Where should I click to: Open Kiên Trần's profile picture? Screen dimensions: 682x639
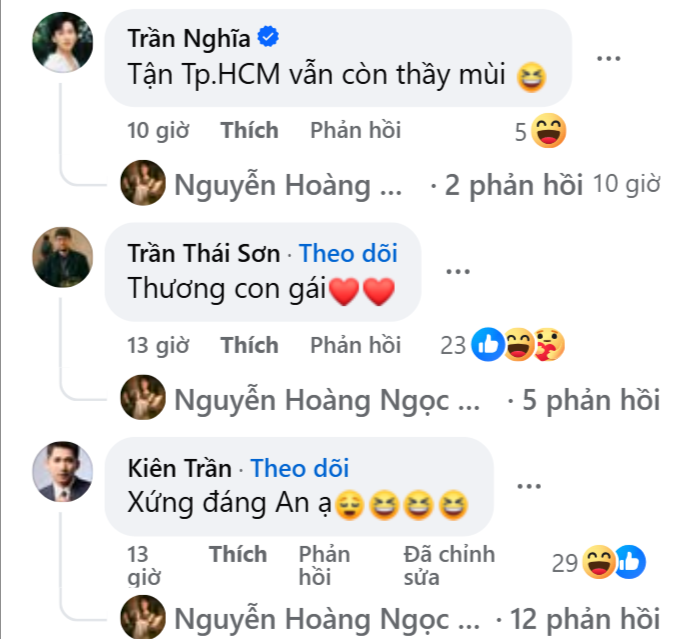pyautogui.click(x=63, y=471)
